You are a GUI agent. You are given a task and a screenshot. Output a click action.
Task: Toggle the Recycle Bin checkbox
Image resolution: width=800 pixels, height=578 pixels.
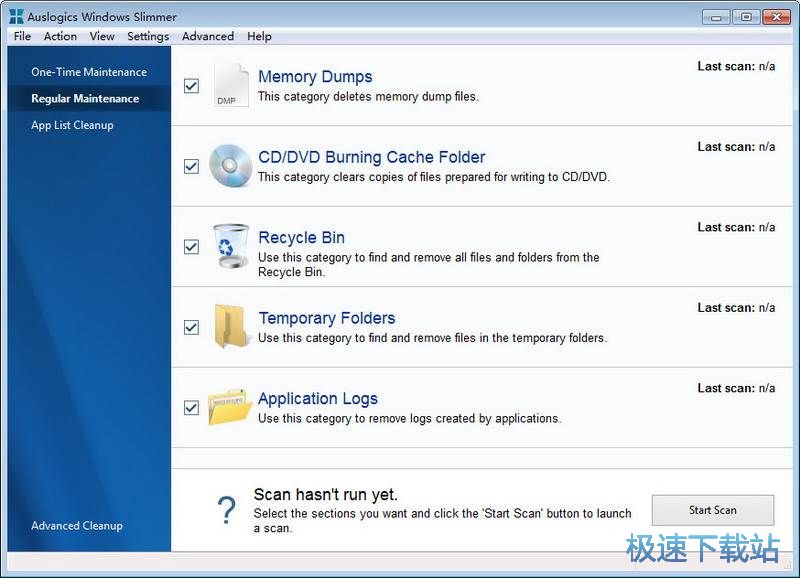click(191, 248)
